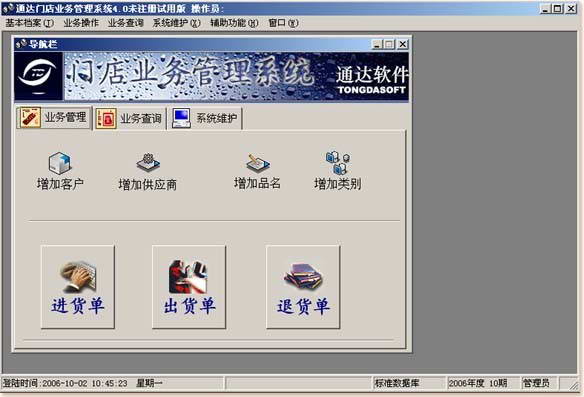Screen dimensions: 584x397
Task: Open the 系统维护 menu in menu bar
Action: click(x=177, y=23)
